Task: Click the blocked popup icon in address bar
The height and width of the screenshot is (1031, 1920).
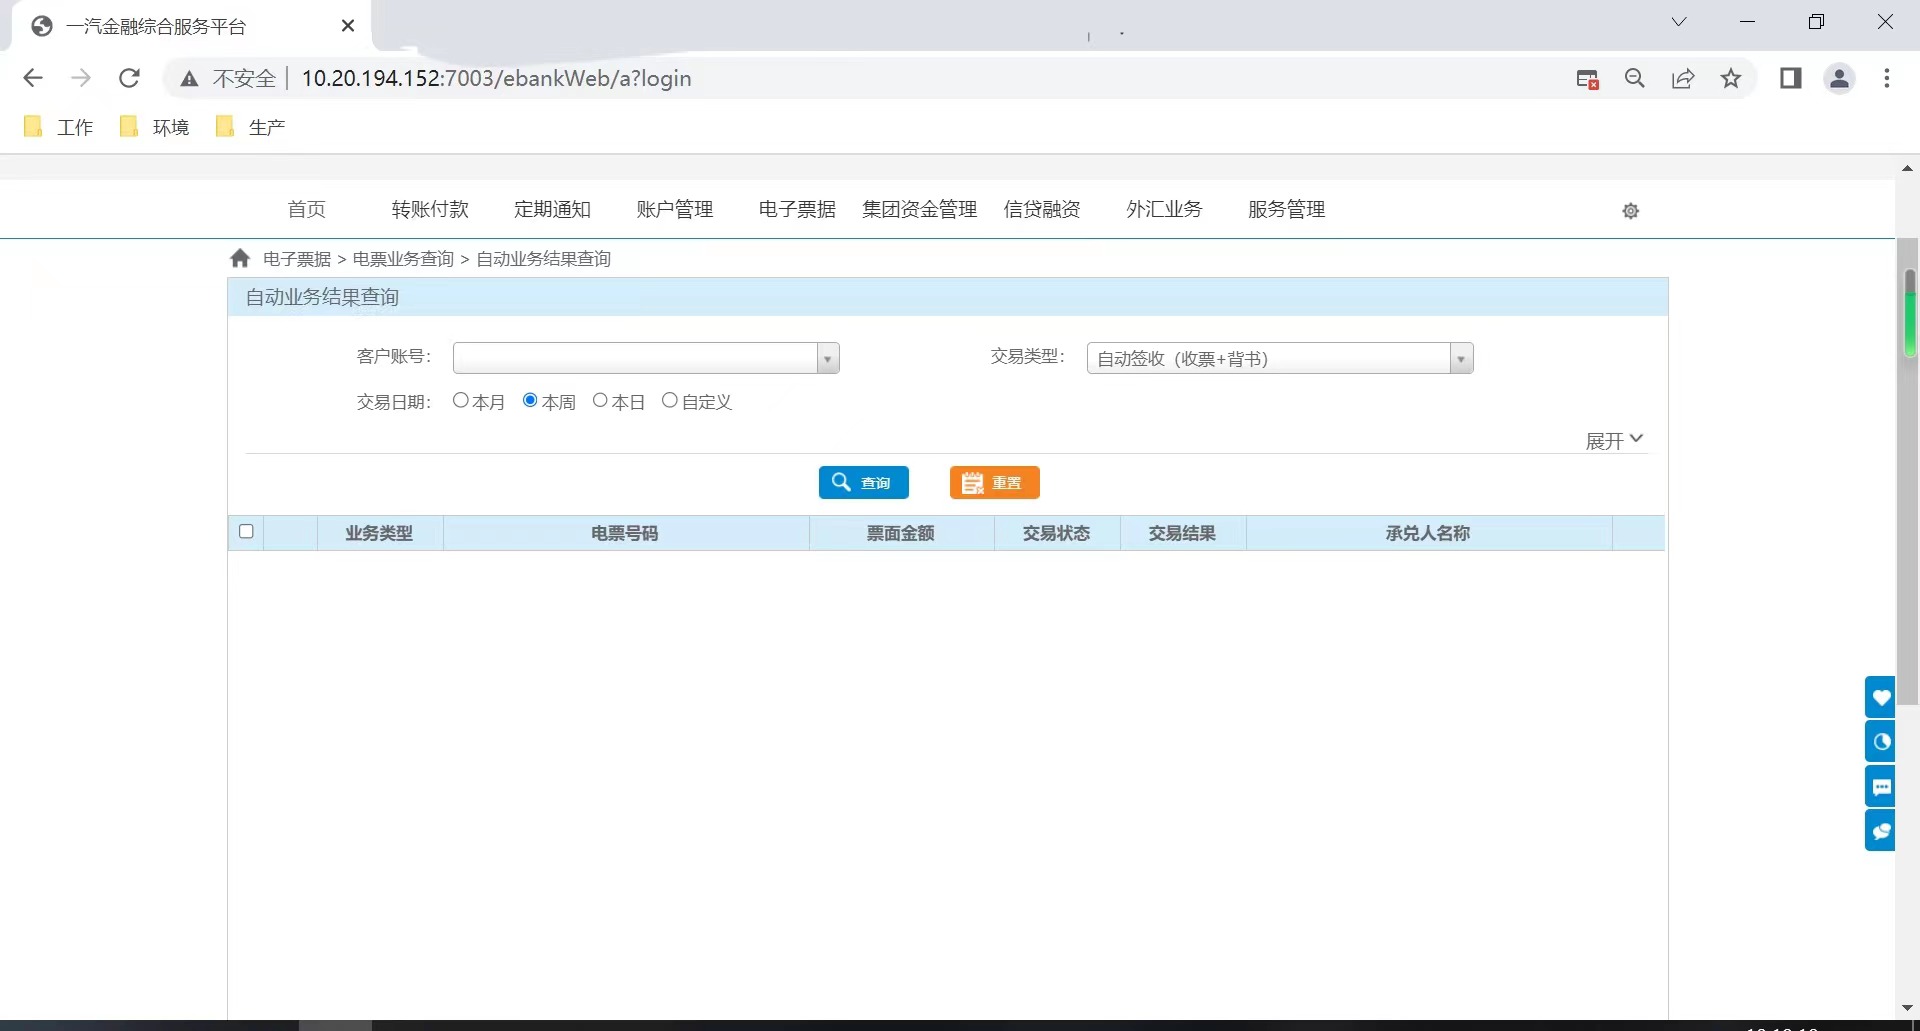Action: pyautogui.click(x=1587, y=79)
